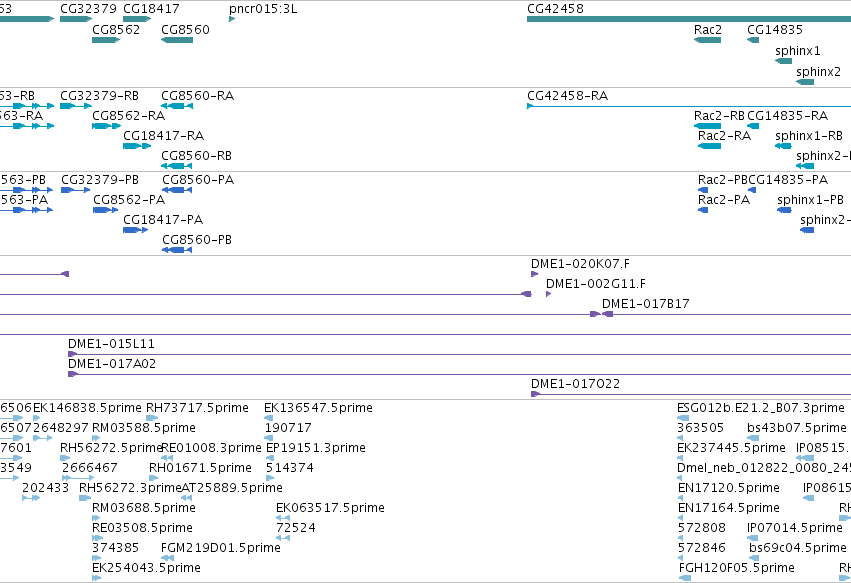The width and height of the screenshot is (851, 583).
Task: Select the DME1-017O22 feature line start
Action: (535, 394)
